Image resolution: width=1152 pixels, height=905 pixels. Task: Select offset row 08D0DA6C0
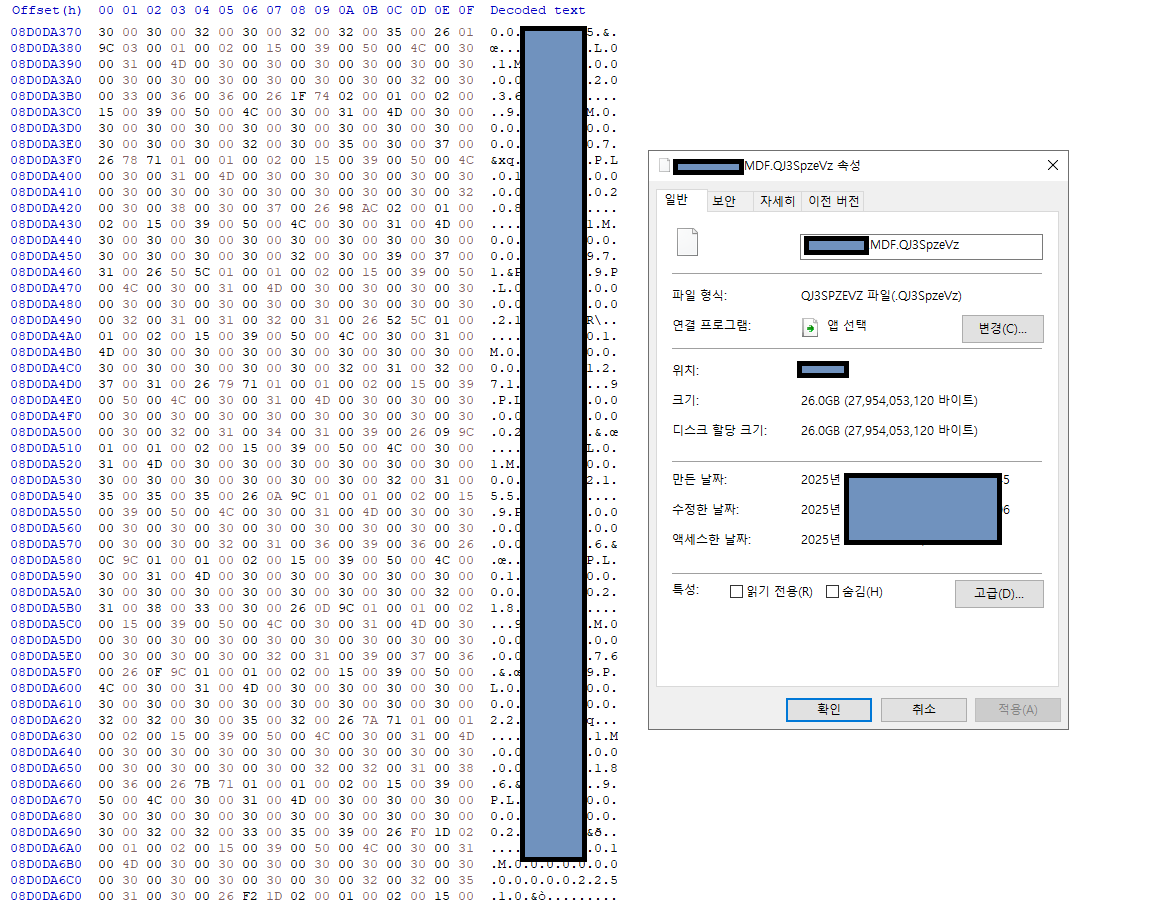click(46, 880)
